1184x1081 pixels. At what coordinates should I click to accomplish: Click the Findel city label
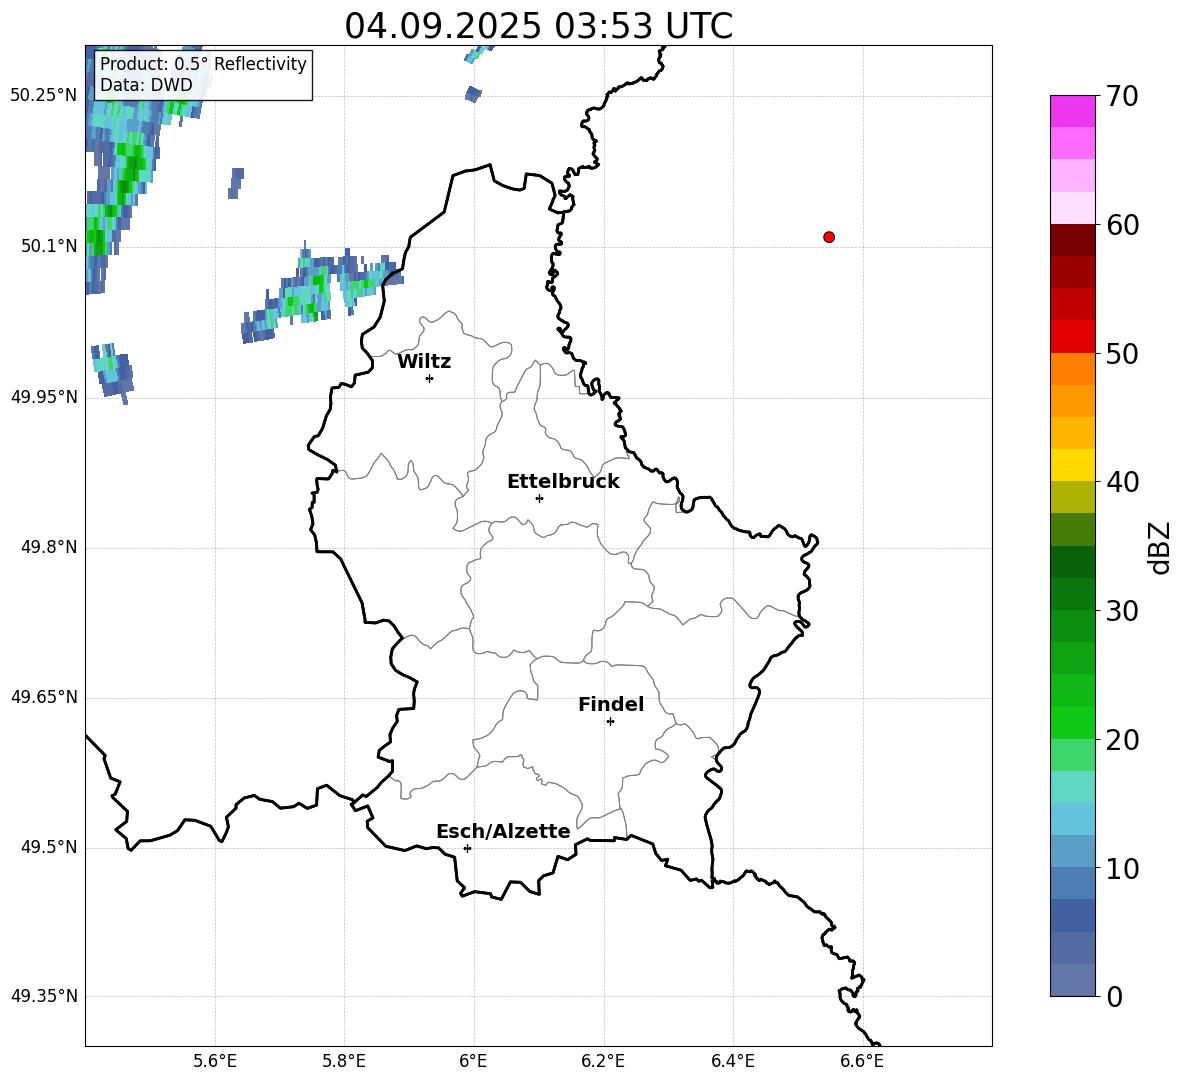tap(611, 704)
